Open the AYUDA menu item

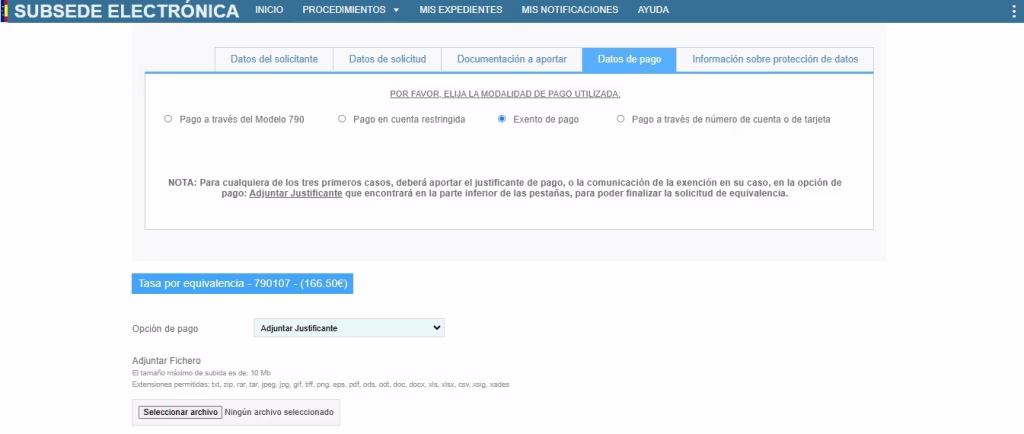pos(653,10)
